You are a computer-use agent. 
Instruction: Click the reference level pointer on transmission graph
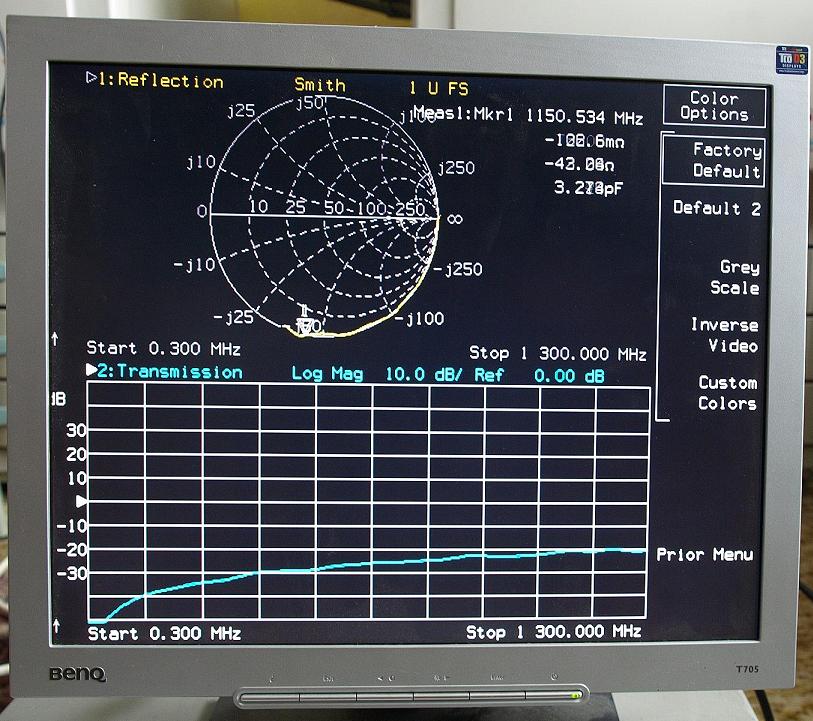tap(82, 500)
